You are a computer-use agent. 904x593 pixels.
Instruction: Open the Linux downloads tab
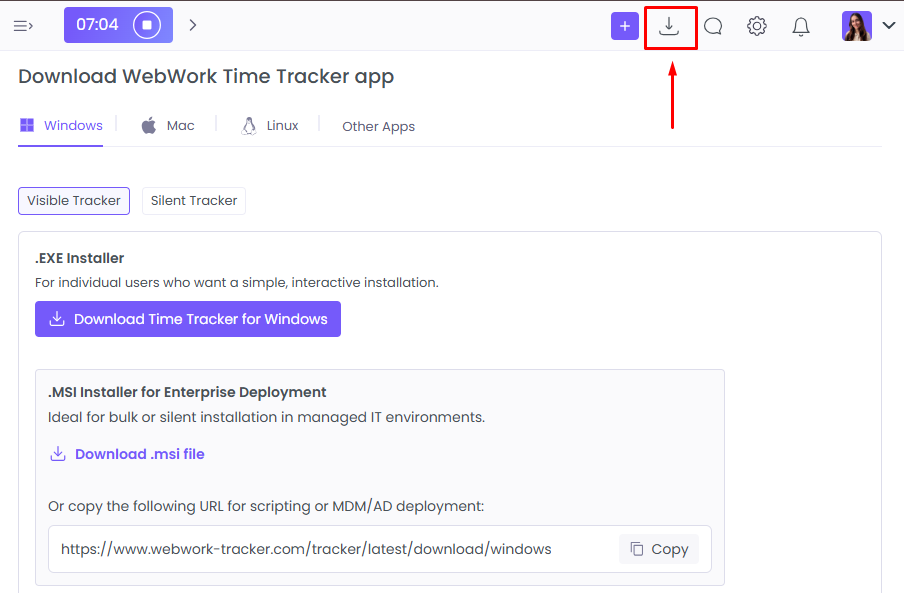pyautogui.click(x=270, y=125)
